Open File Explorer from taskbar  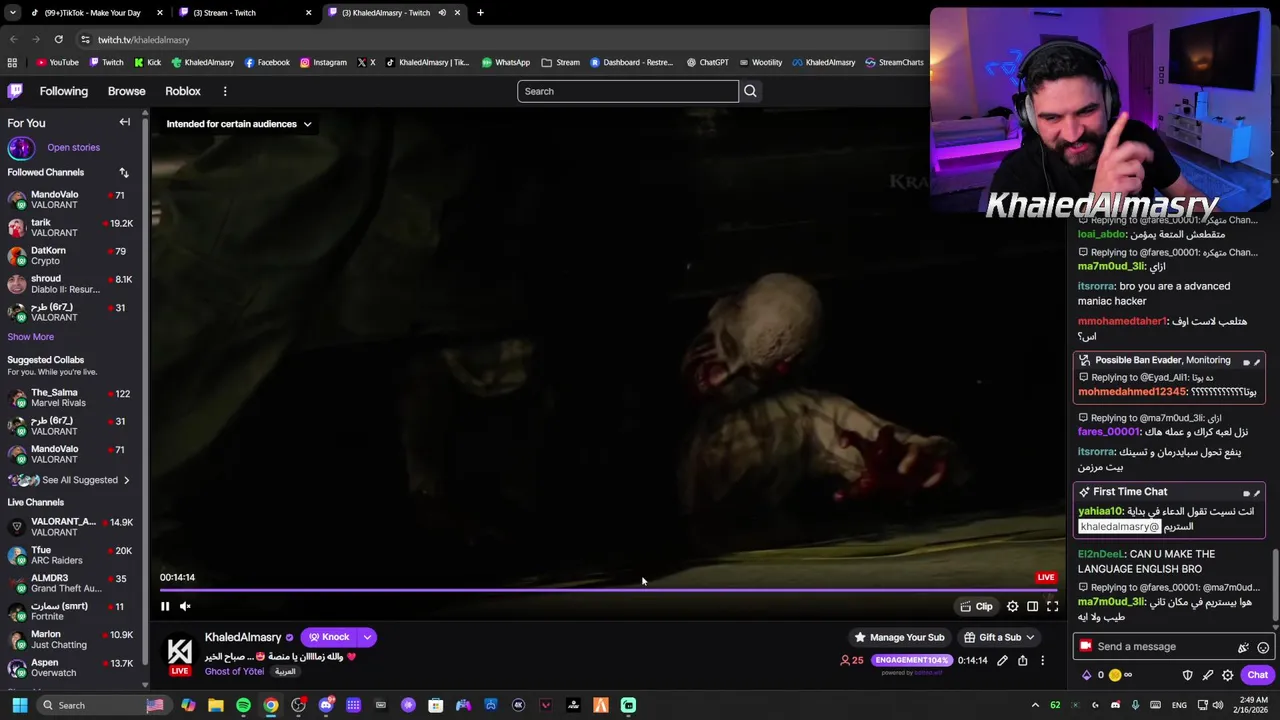[x=216, y=705]
